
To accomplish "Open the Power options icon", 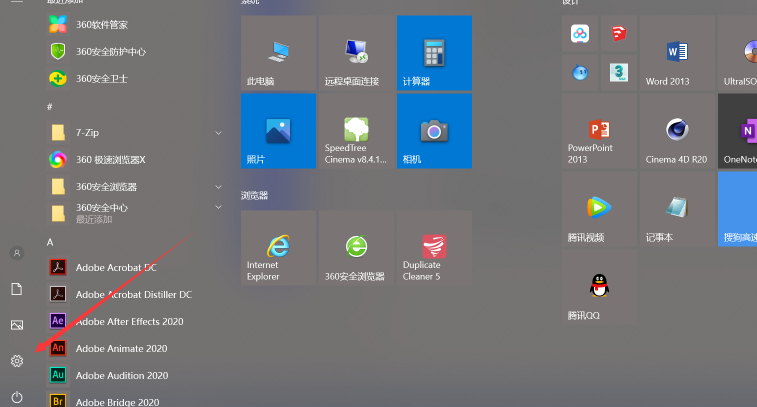I will point(17,397).
